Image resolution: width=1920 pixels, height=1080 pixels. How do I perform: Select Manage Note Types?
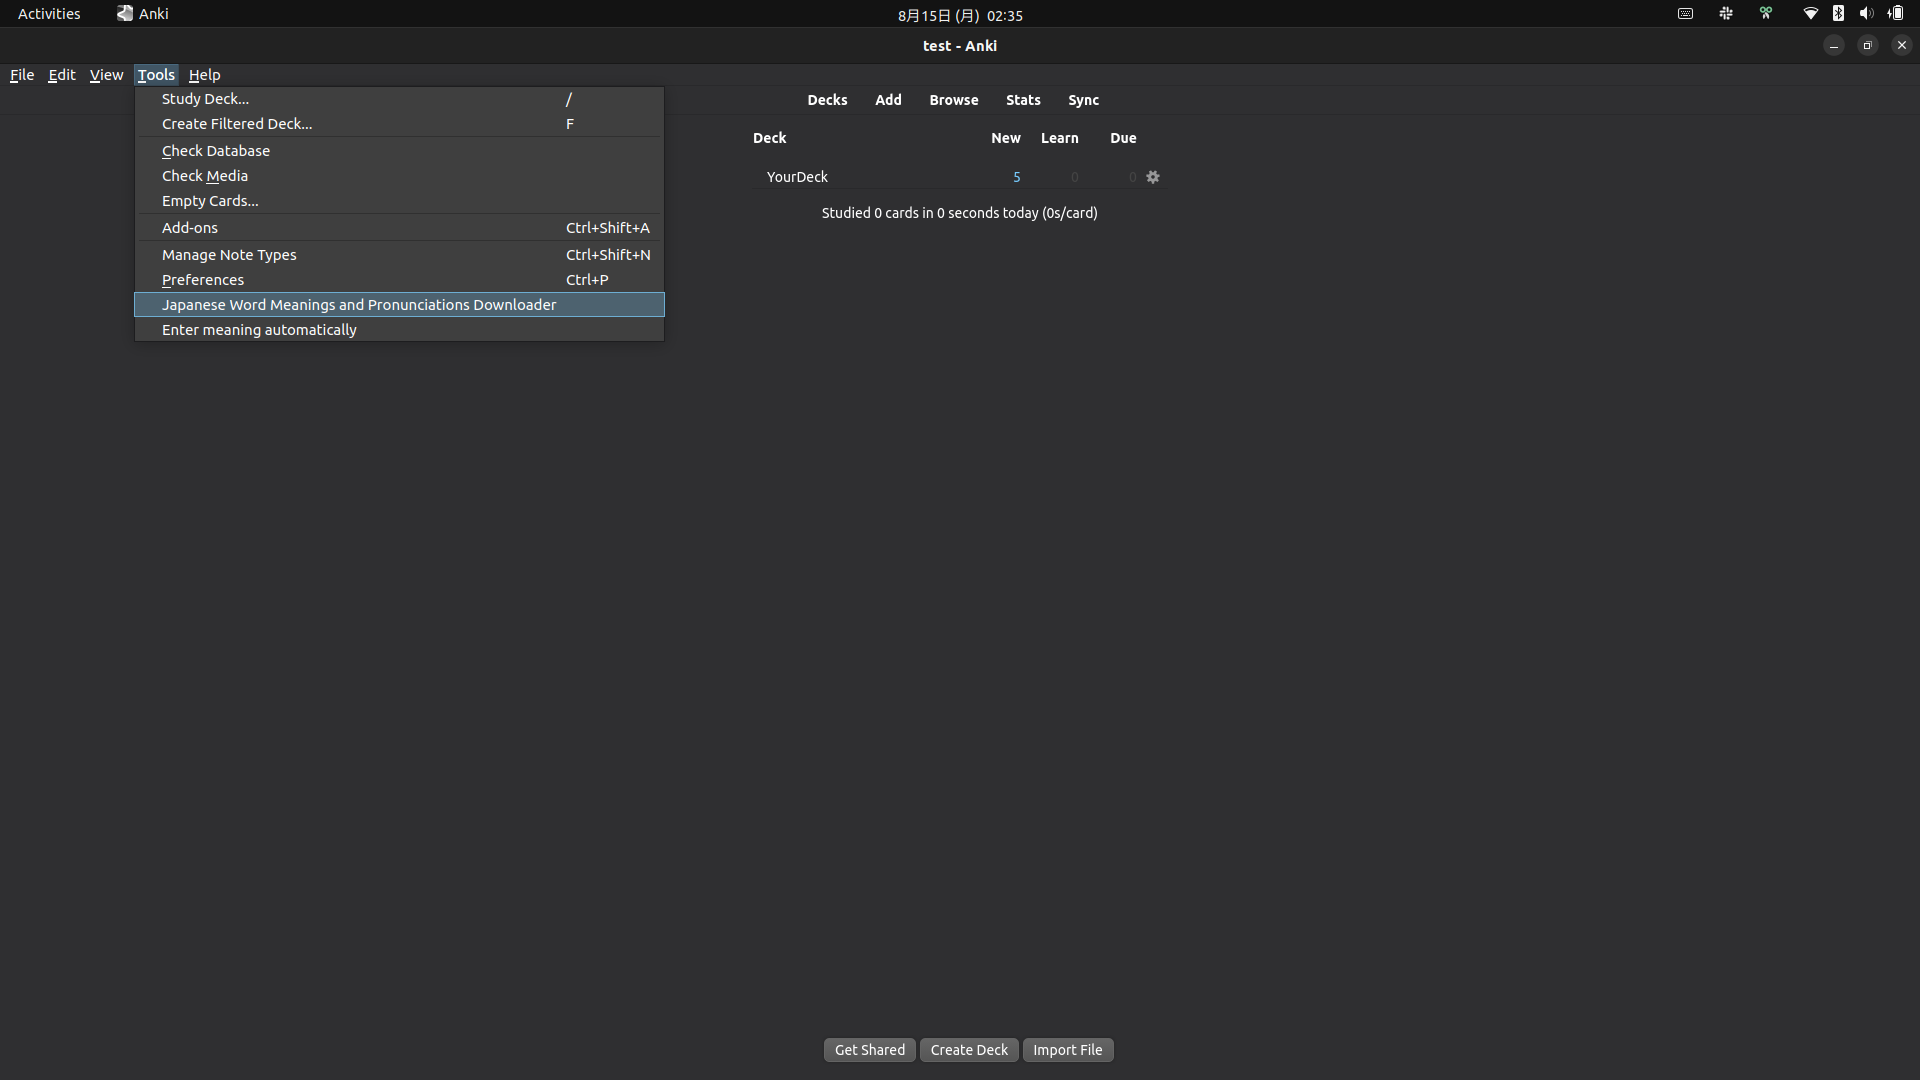[399, 255]
